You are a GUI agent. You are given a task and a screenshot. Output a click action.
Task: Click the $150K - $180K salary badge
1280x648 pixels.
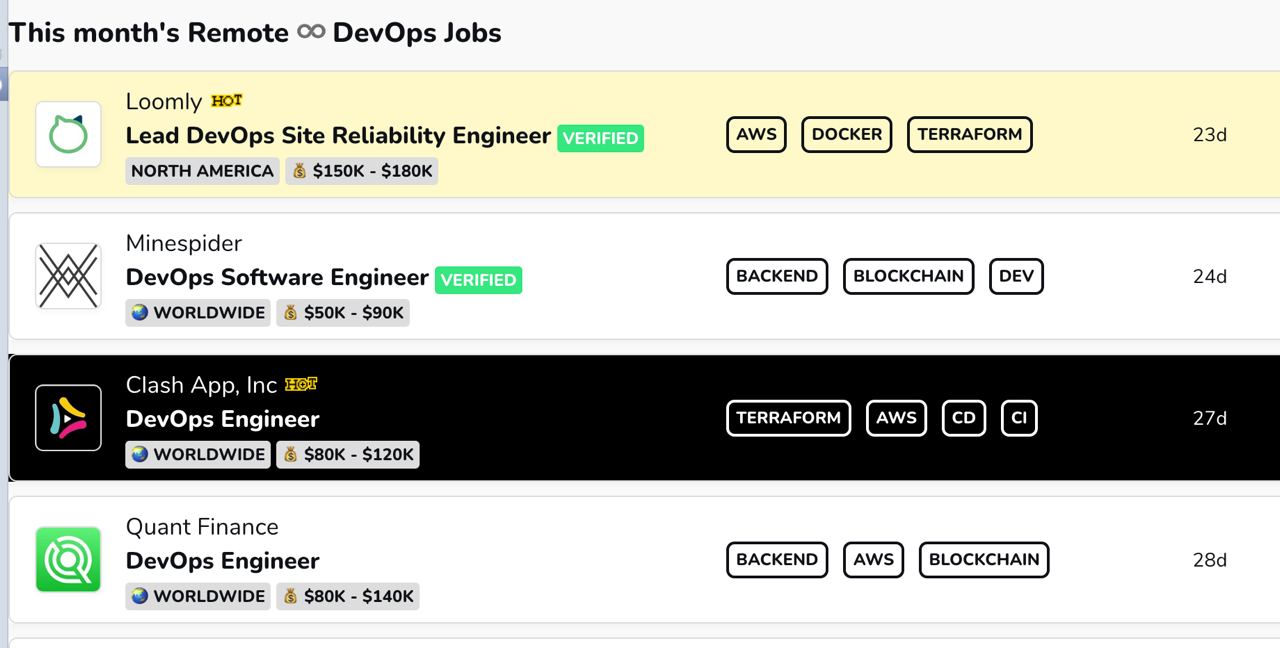tap(362, 171)
